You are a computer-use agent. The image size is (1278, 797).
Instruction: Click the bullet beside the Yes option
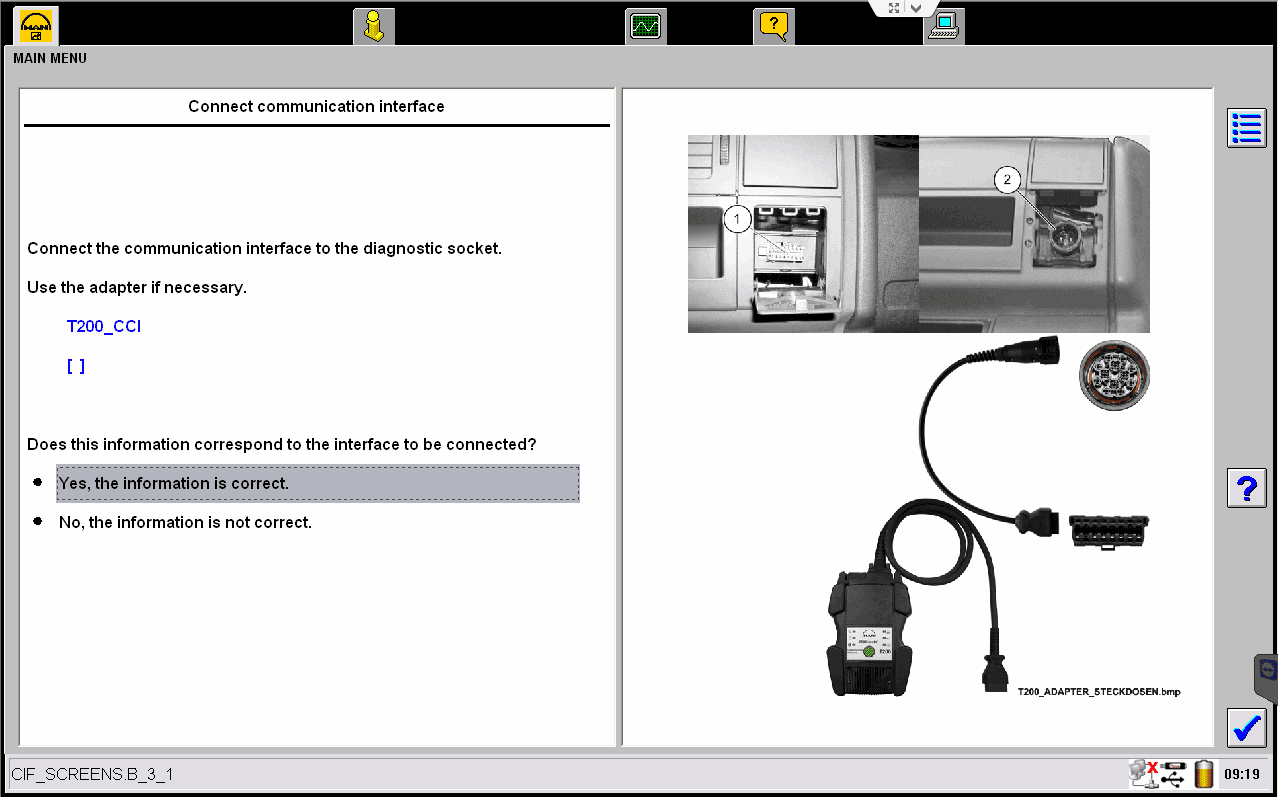pyautogui.click(x=38, y=482)
